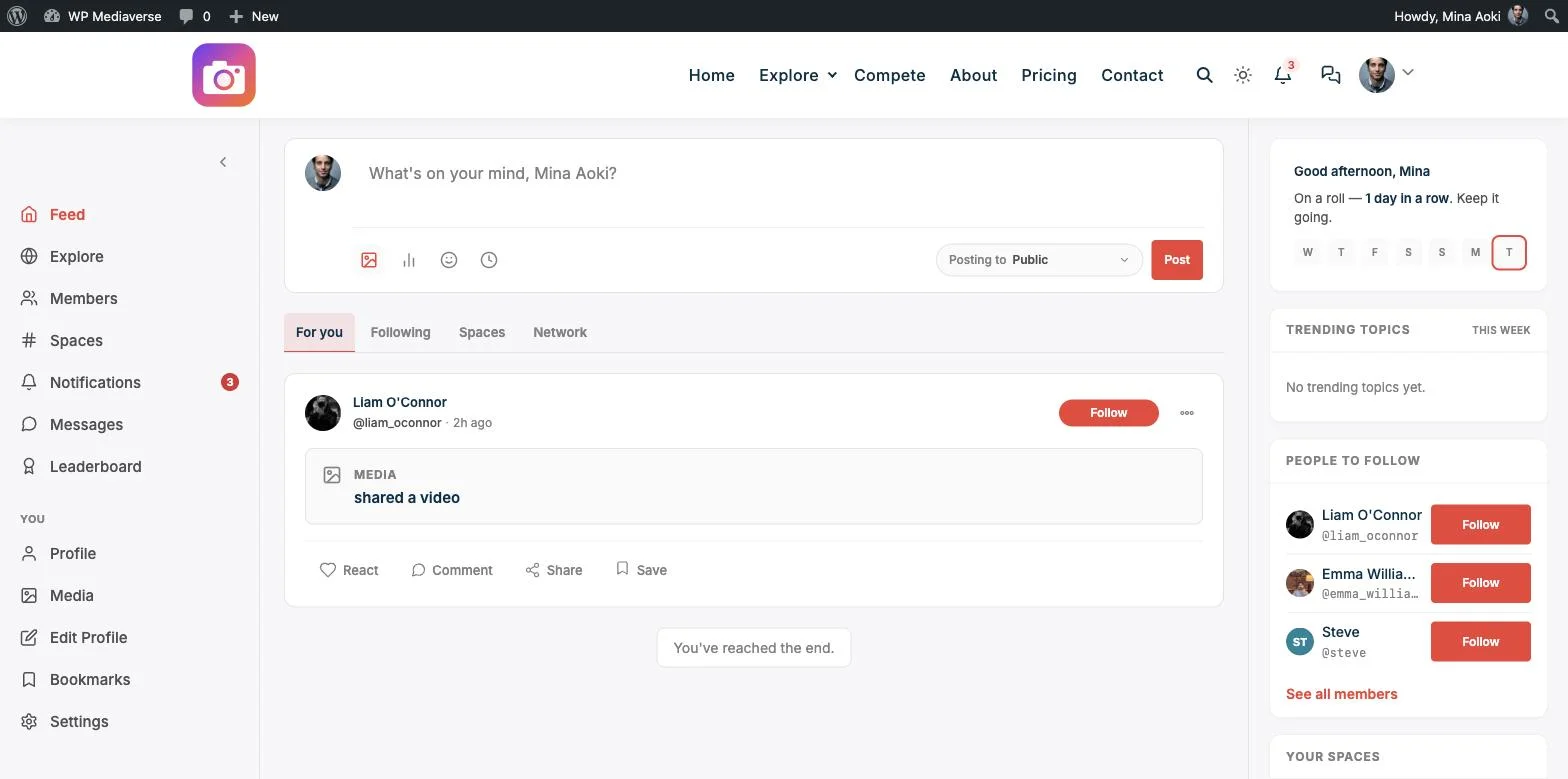
Task: Click Liam O'Connor's post avatar
Action: click(x=323, y=413)
